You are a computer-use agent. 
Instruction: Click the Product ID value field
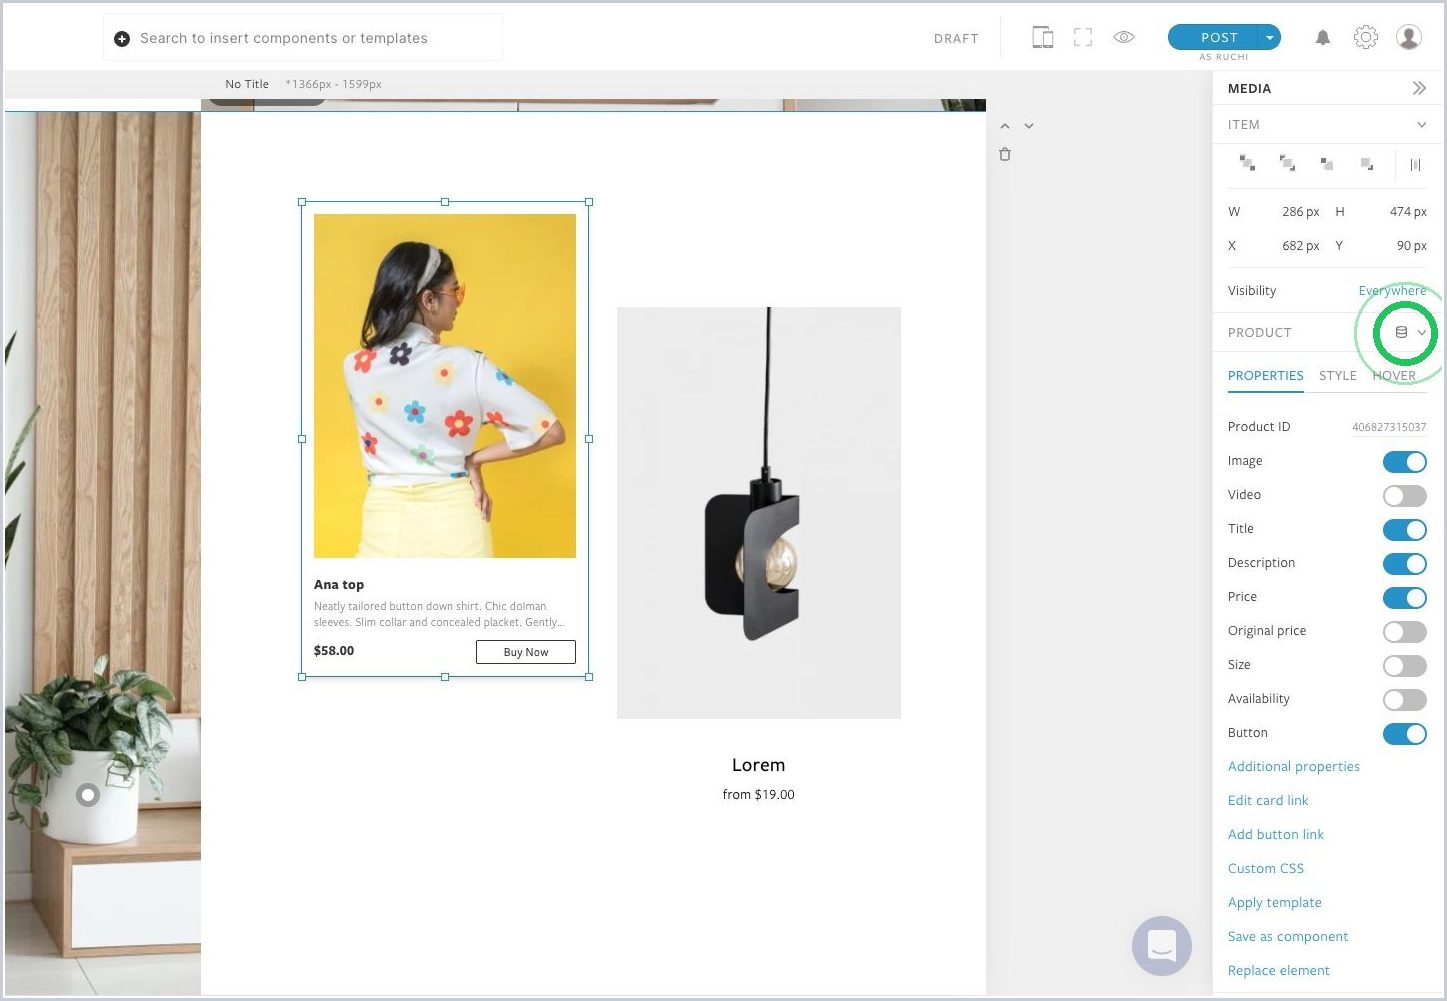1389,427
